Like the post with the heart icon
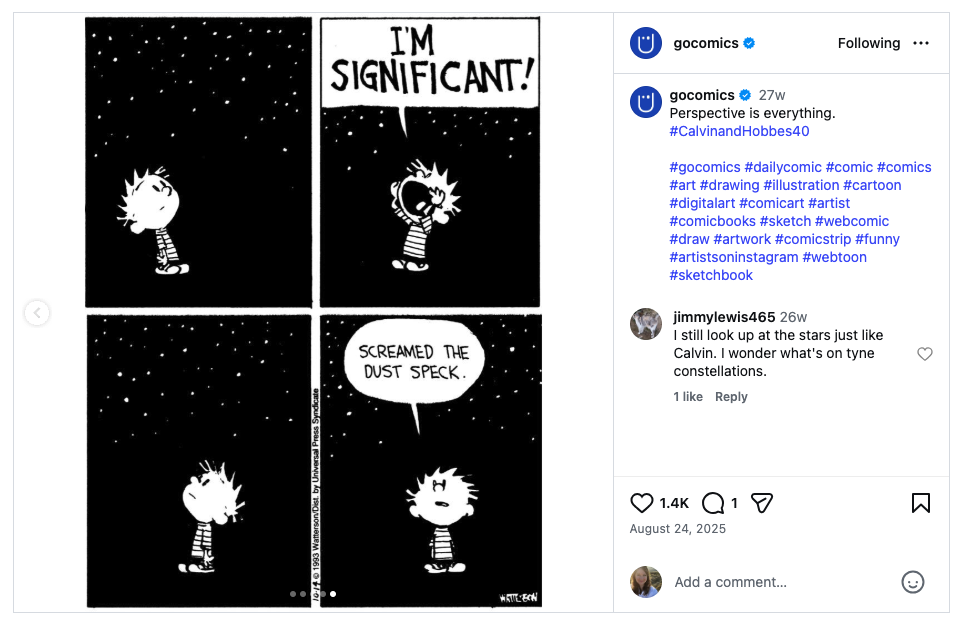970x635 pixels. (642, 503)
